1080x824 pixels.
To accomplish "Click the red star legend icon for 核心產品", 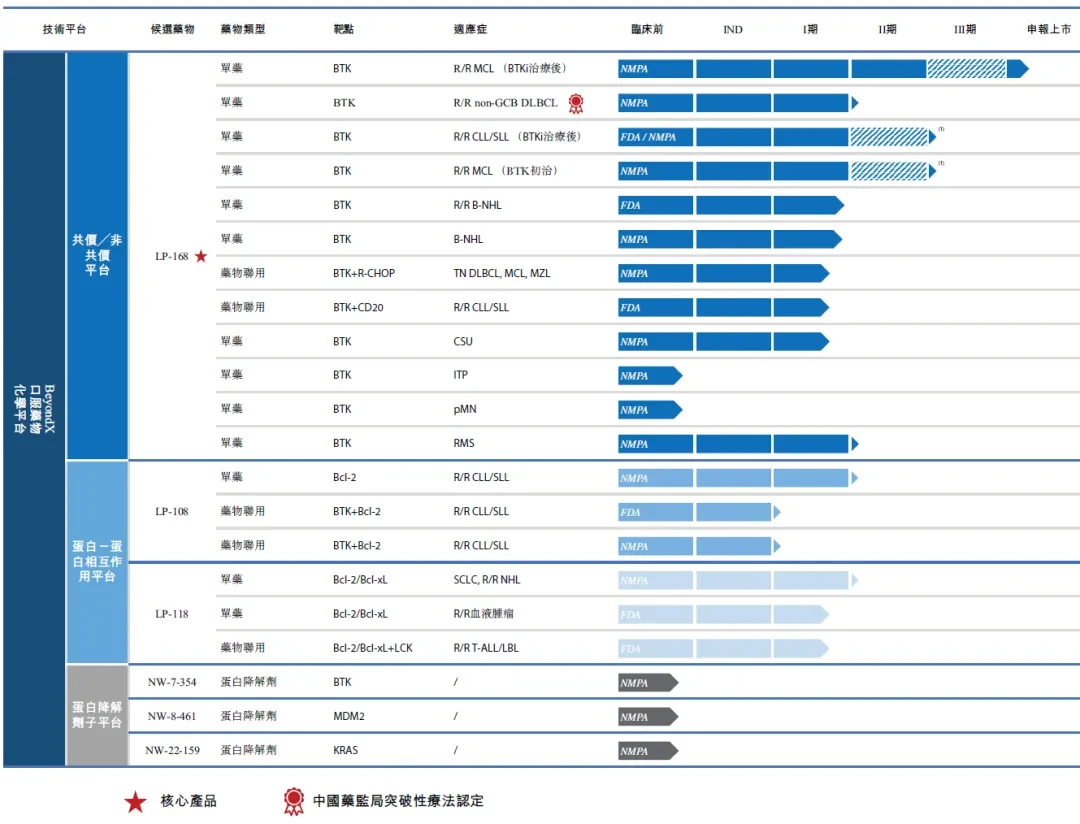I will click(x=136, y=801).
